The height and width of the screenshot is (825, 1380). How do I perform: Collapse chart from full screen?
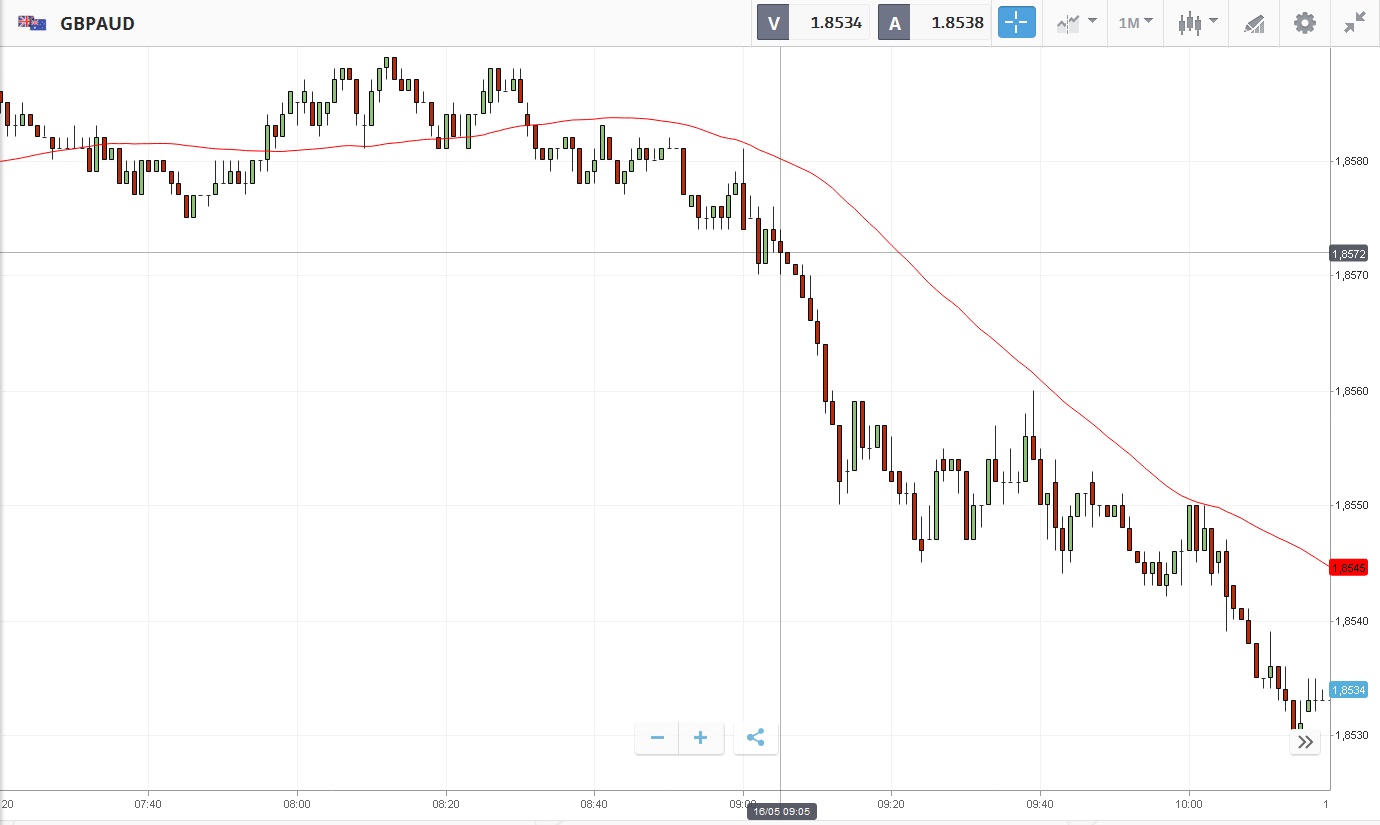pos(1355,23)
